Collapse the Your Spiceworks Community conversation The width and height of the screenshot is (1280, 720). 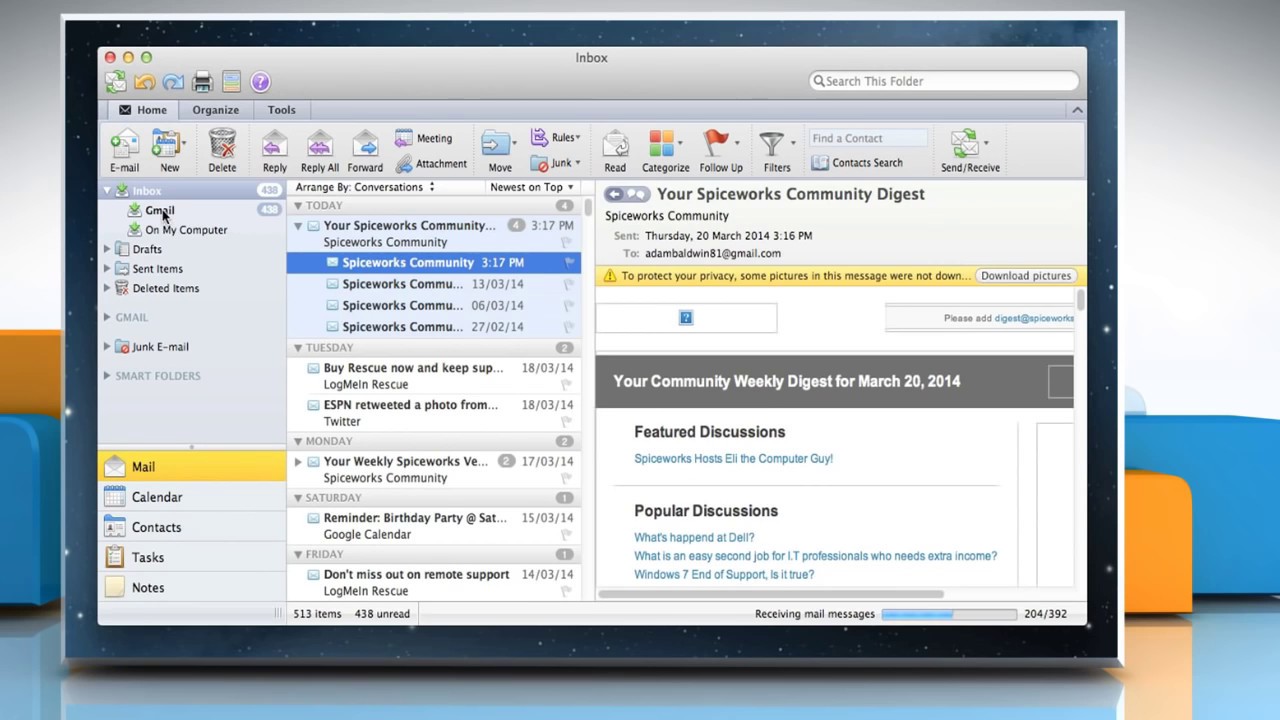pos(298,226)
